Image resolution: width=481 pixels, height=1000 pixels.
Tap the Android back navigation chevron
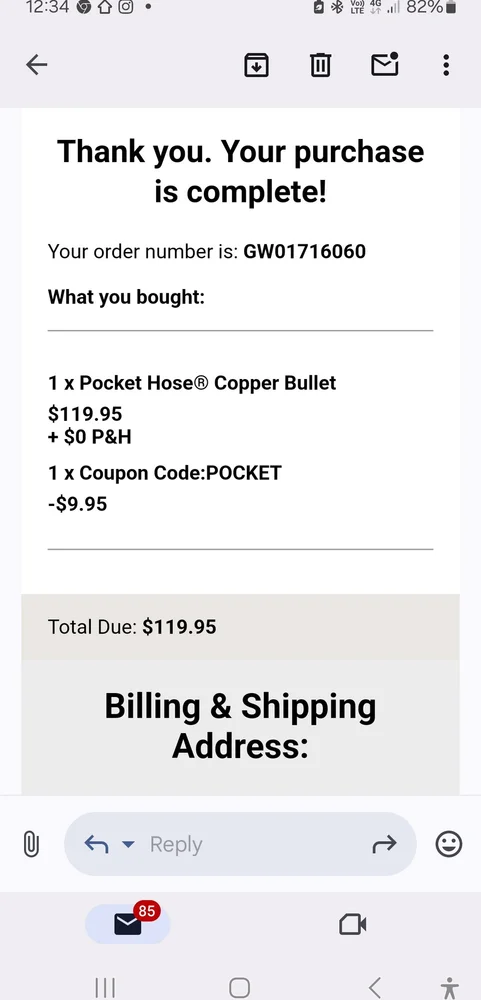tap(375, 987)
